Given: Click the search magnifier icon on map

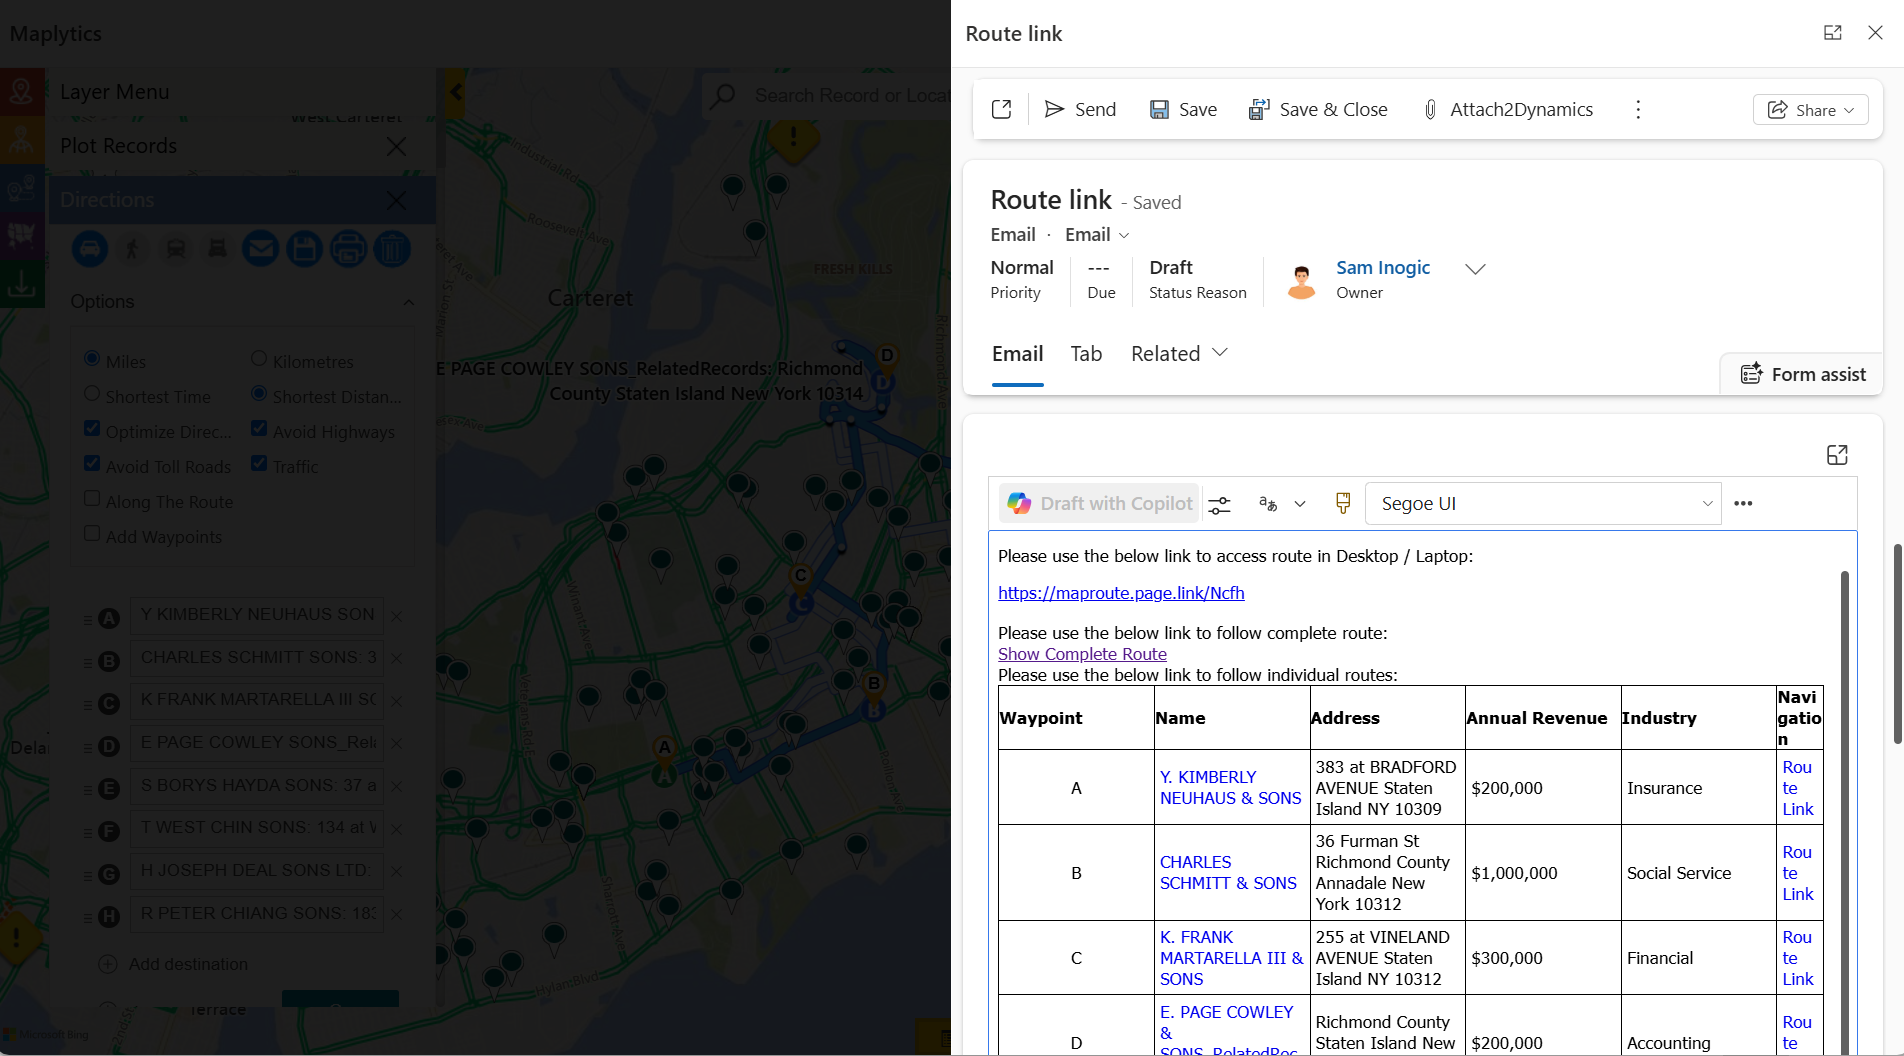Looking at the screenshot, I should click(x=722, y=95).
